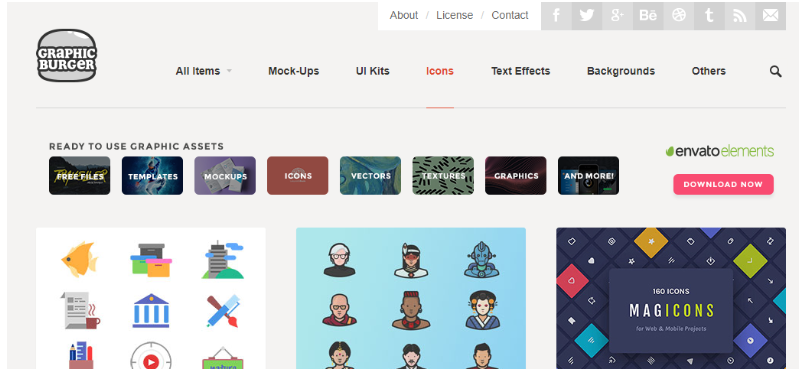799x377 pixels.
Task: Click the Download Now button
Action: pyautogui.click(x=723, y=184)
